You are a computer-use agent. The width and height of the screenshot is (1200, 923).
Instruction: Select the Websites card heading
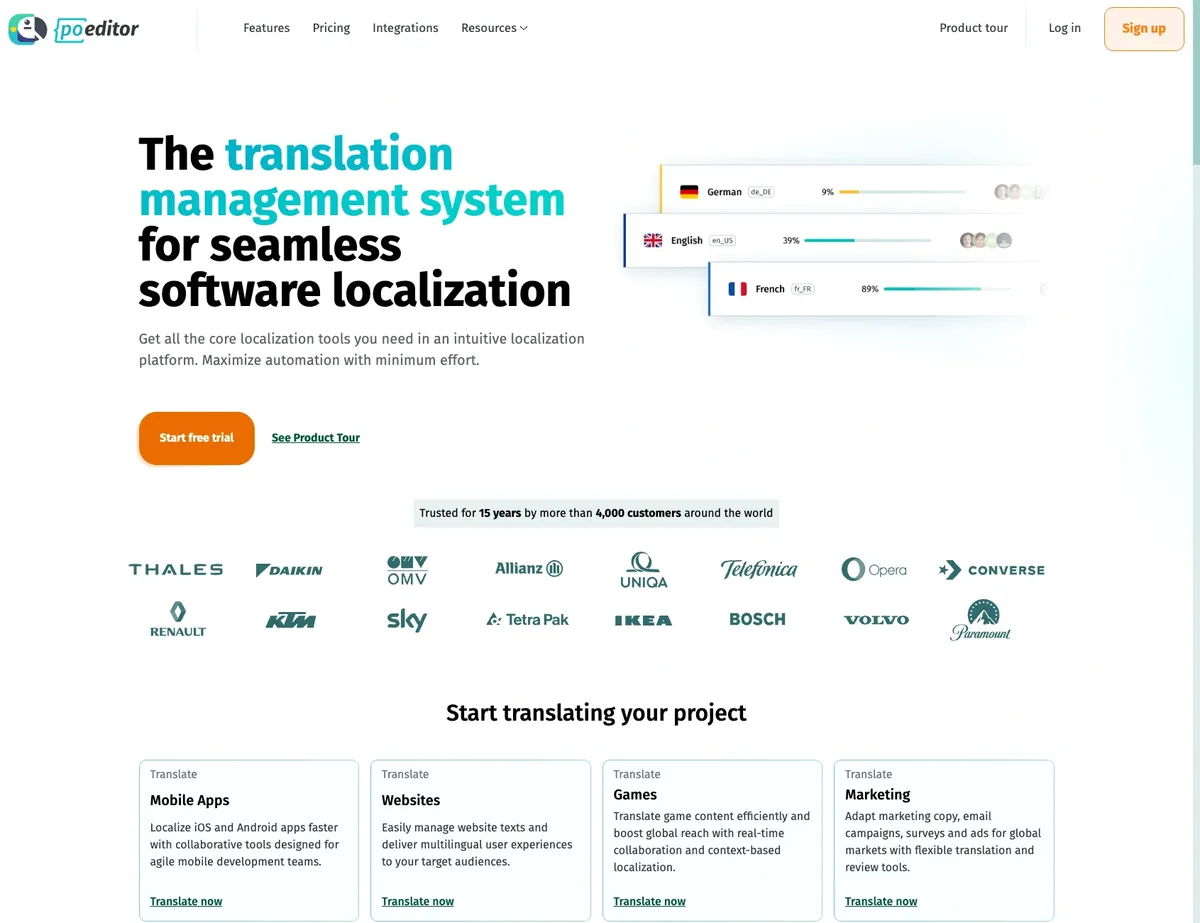(411, 800)
